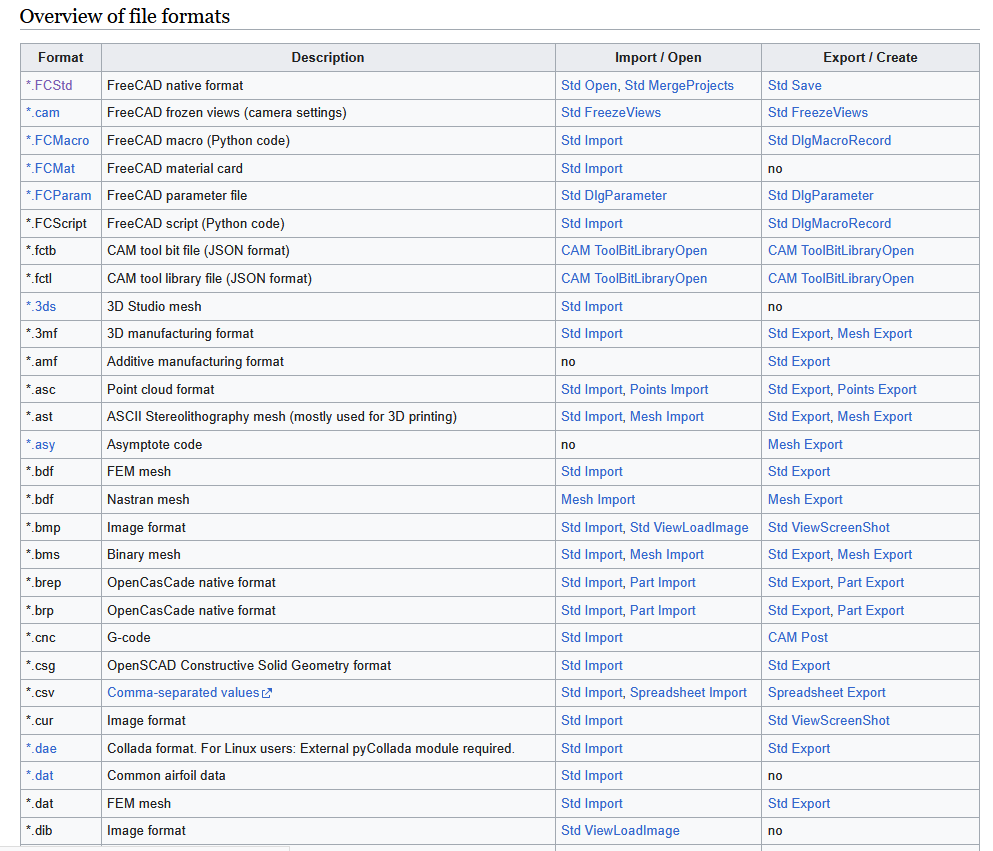Click Part Export in the *.brp row
Viewport: 993px width, 851px height.
(x=871, y=610)
